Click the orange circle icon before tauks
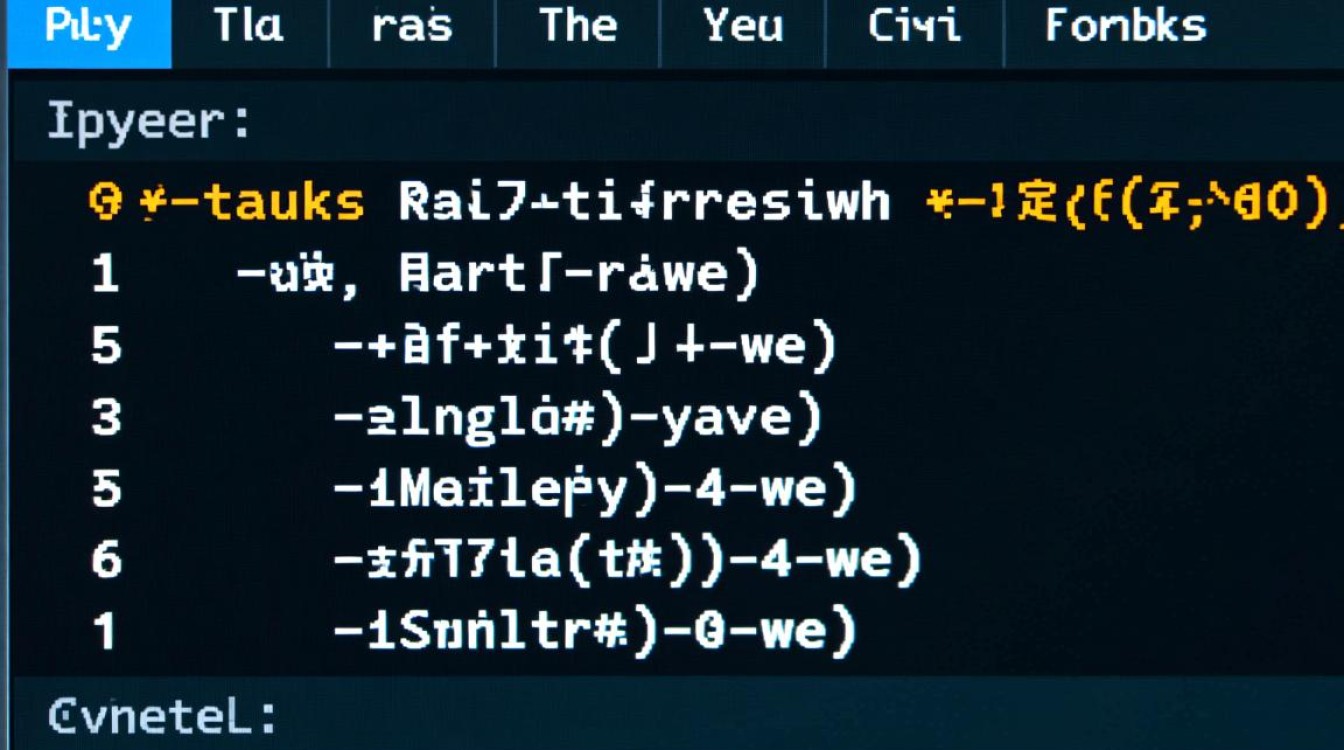Screen dimensions: 1344x750 (104, 203)
